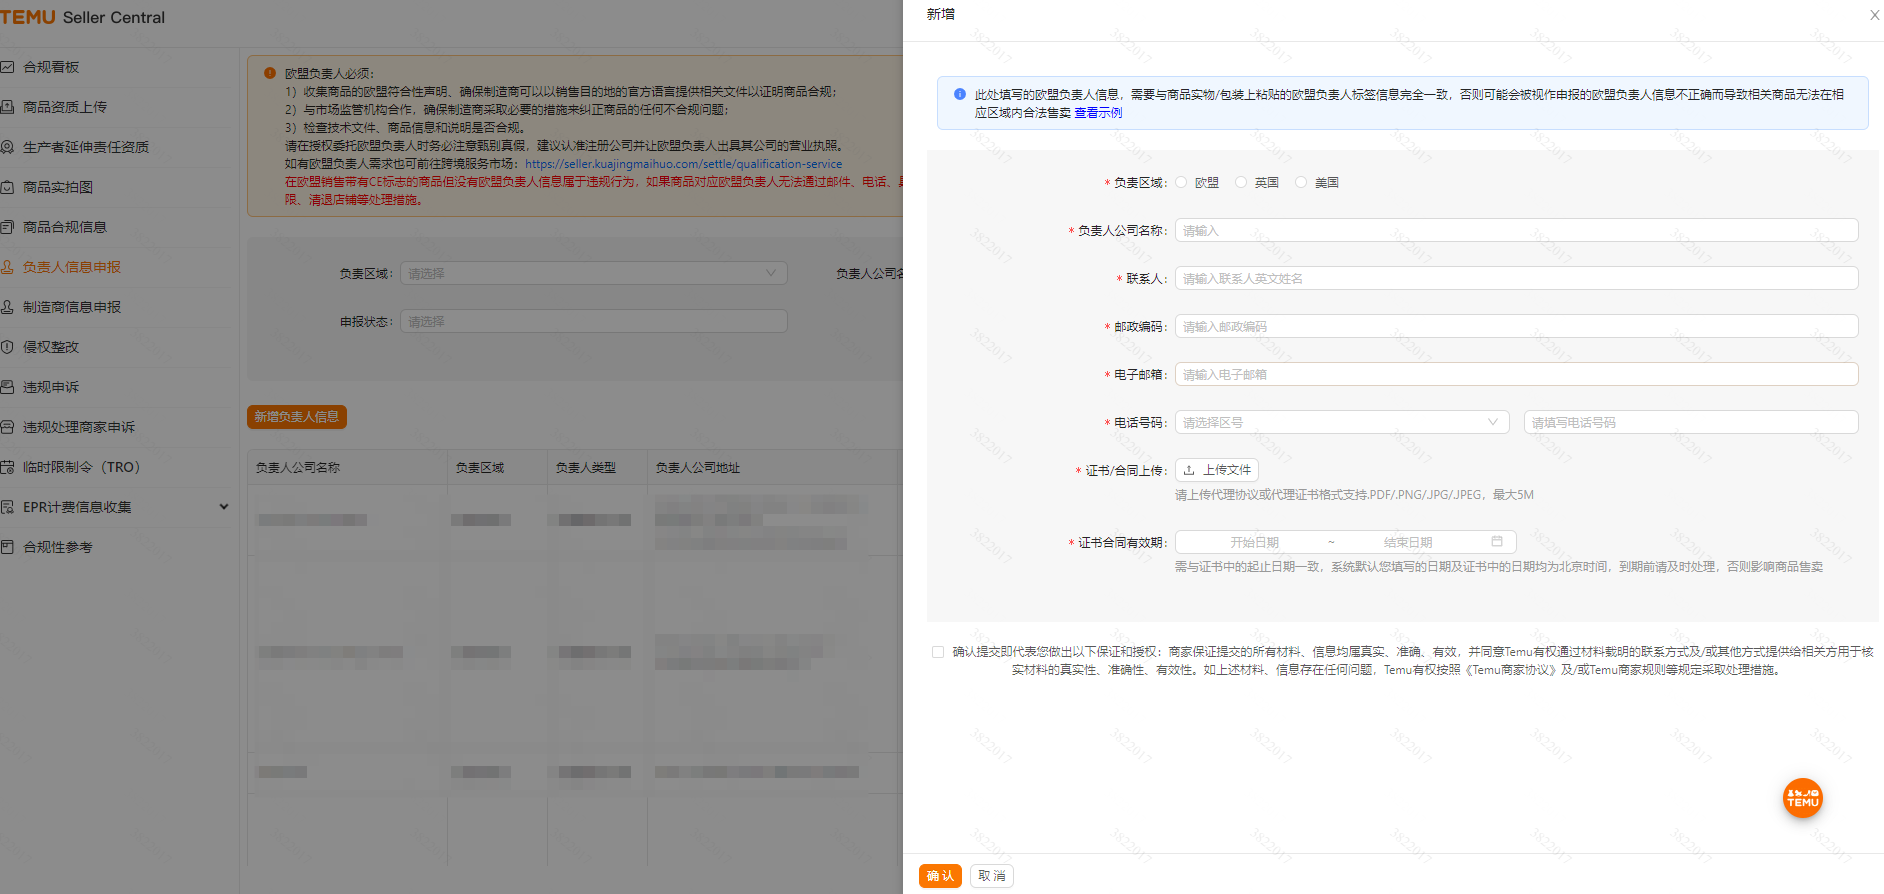Viewport: 1884px width, 894px height.
Task: Click the 商品合规信息 sidebar icon
Action: 7,227
